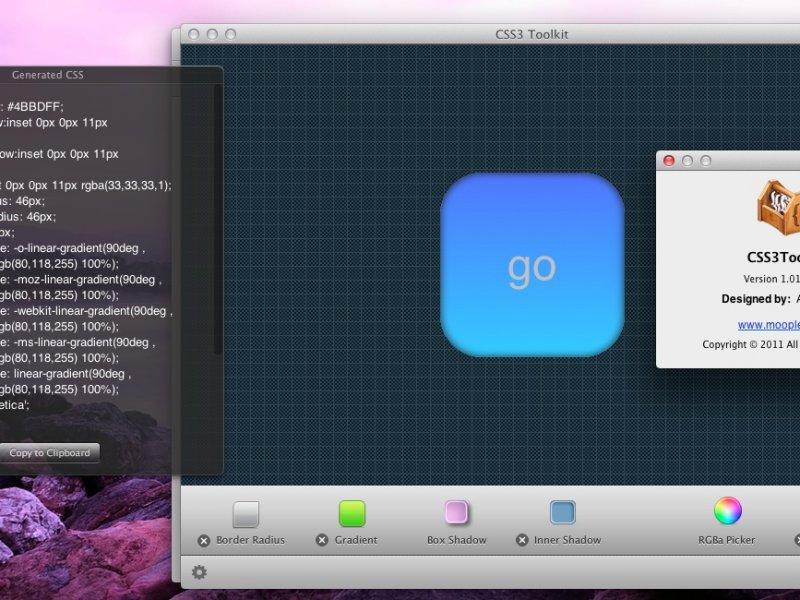Click the 'Version 1.01' text in About window
The width and height of the screenshot is (800, 600).
click(x=771, y=279)
